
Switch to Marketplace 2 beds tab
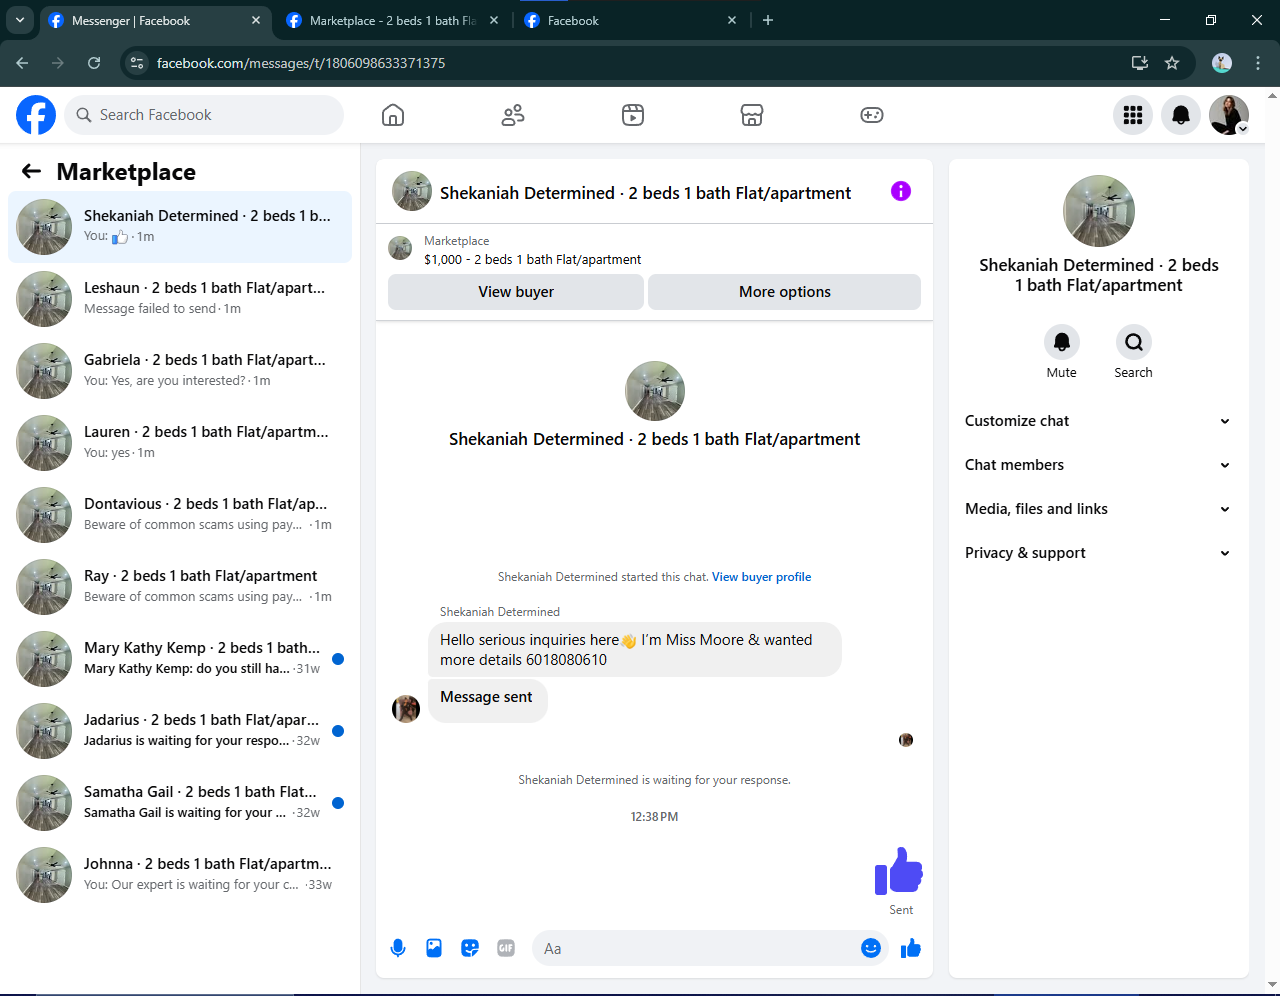tap(392, 20)
